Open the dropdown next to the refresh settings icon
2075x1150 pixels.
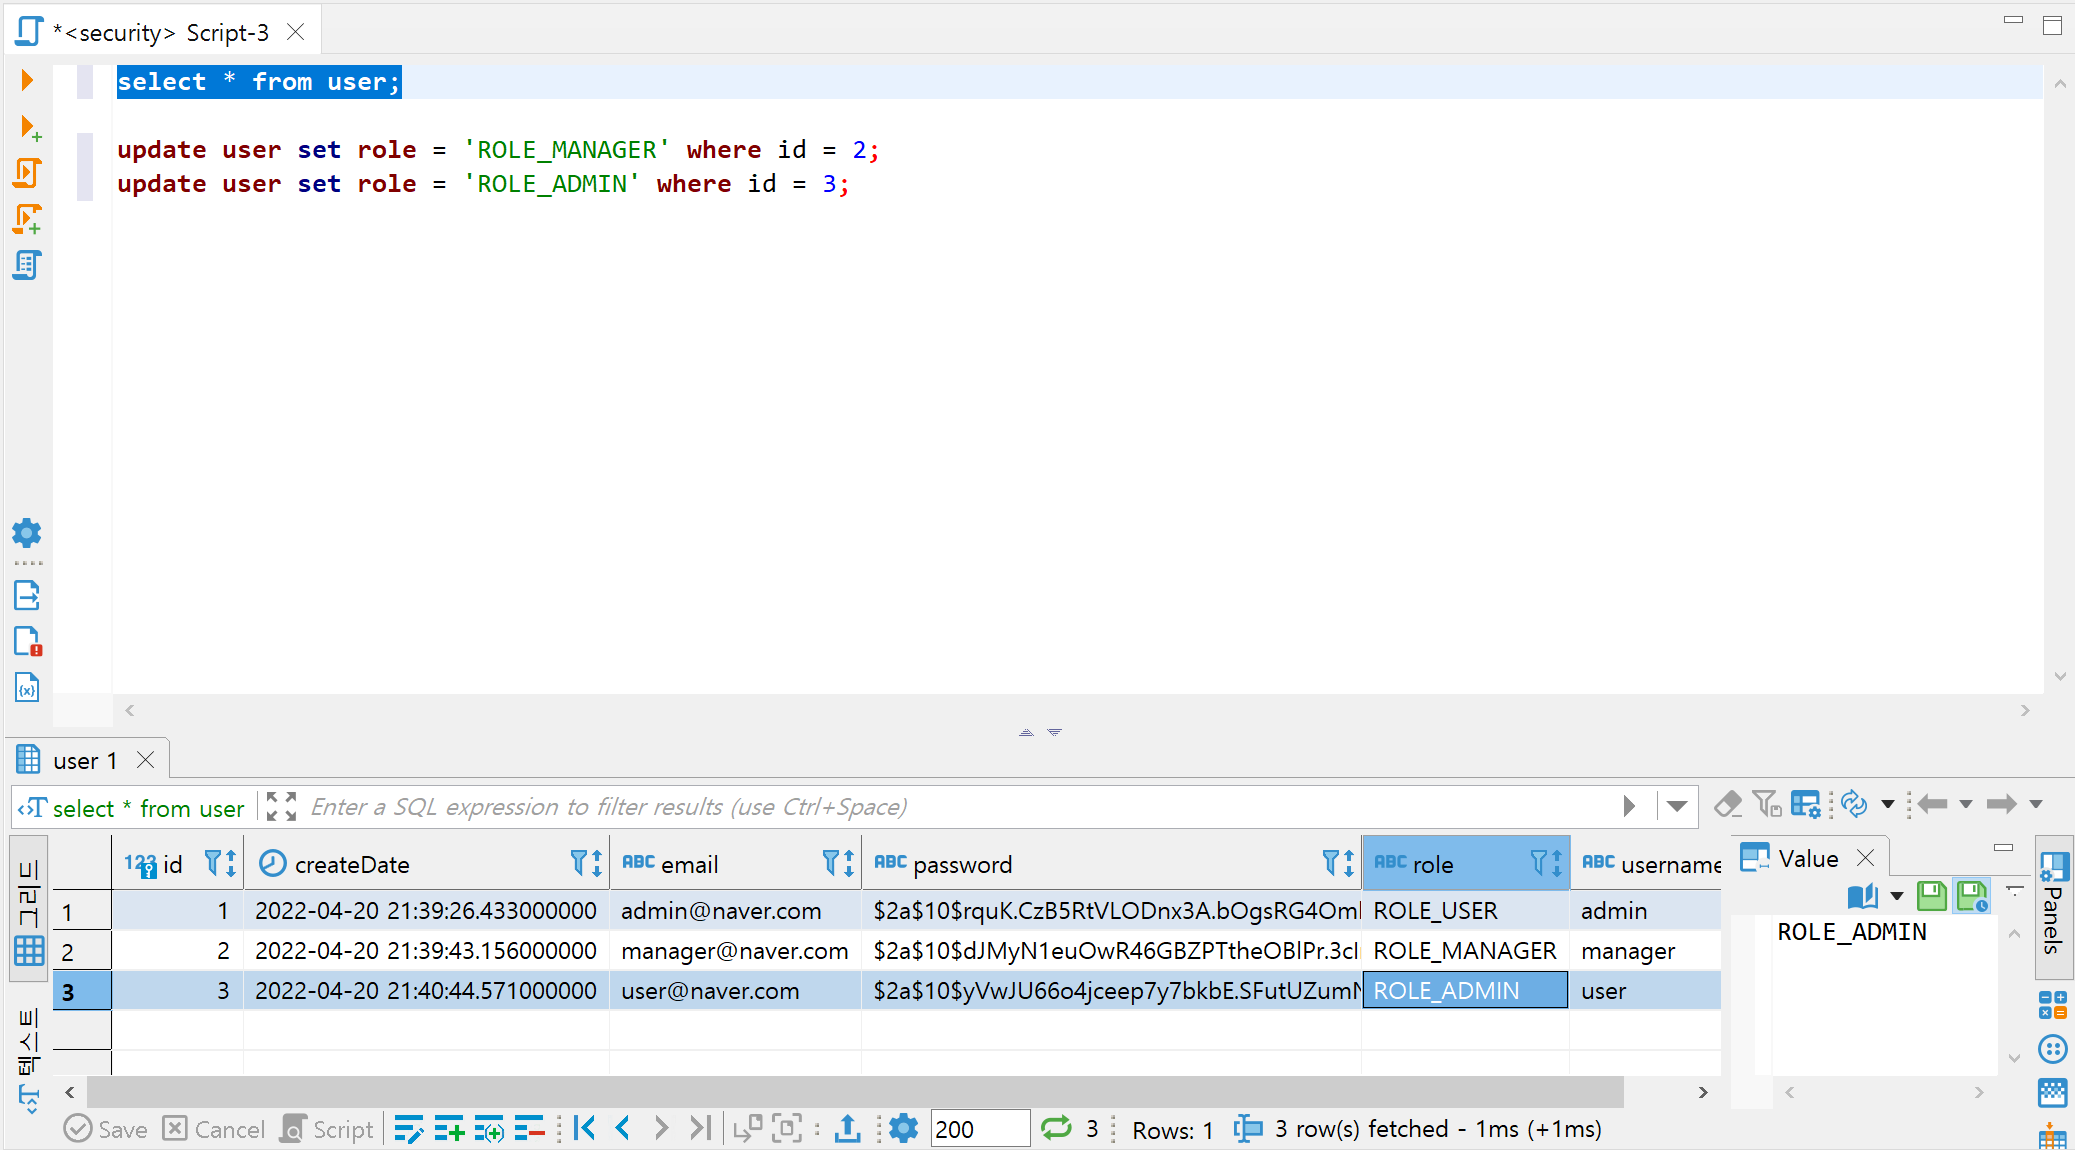pos(1888,804)
